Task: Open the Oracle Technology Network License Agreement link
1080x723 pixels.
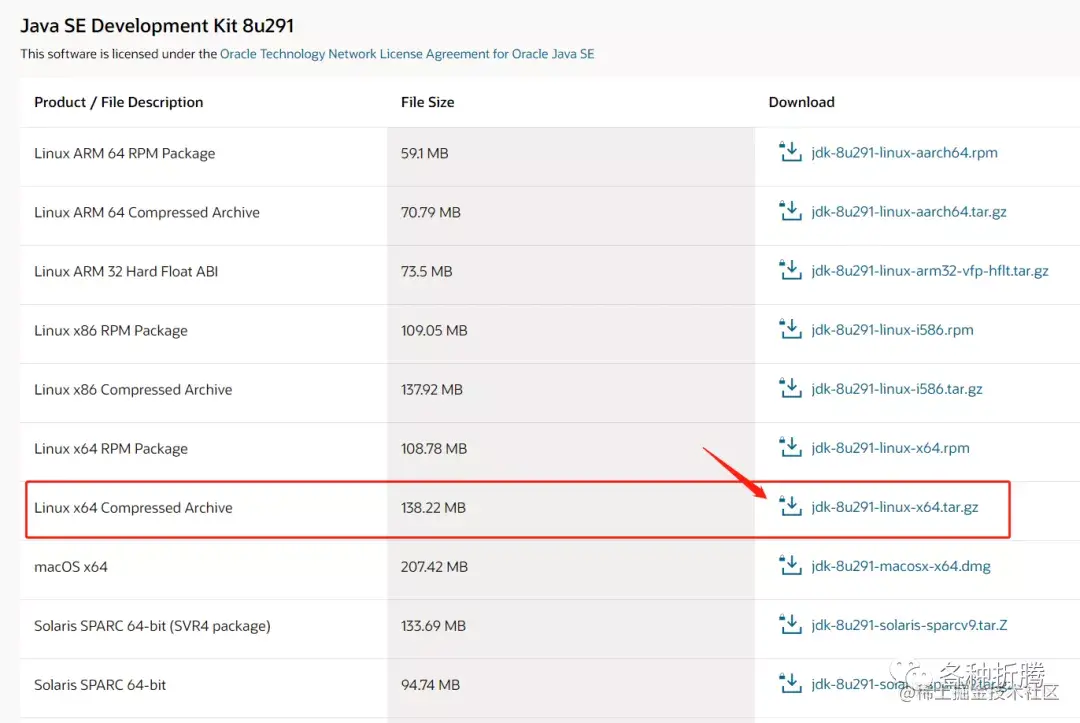Action: [x=407, y=54]
